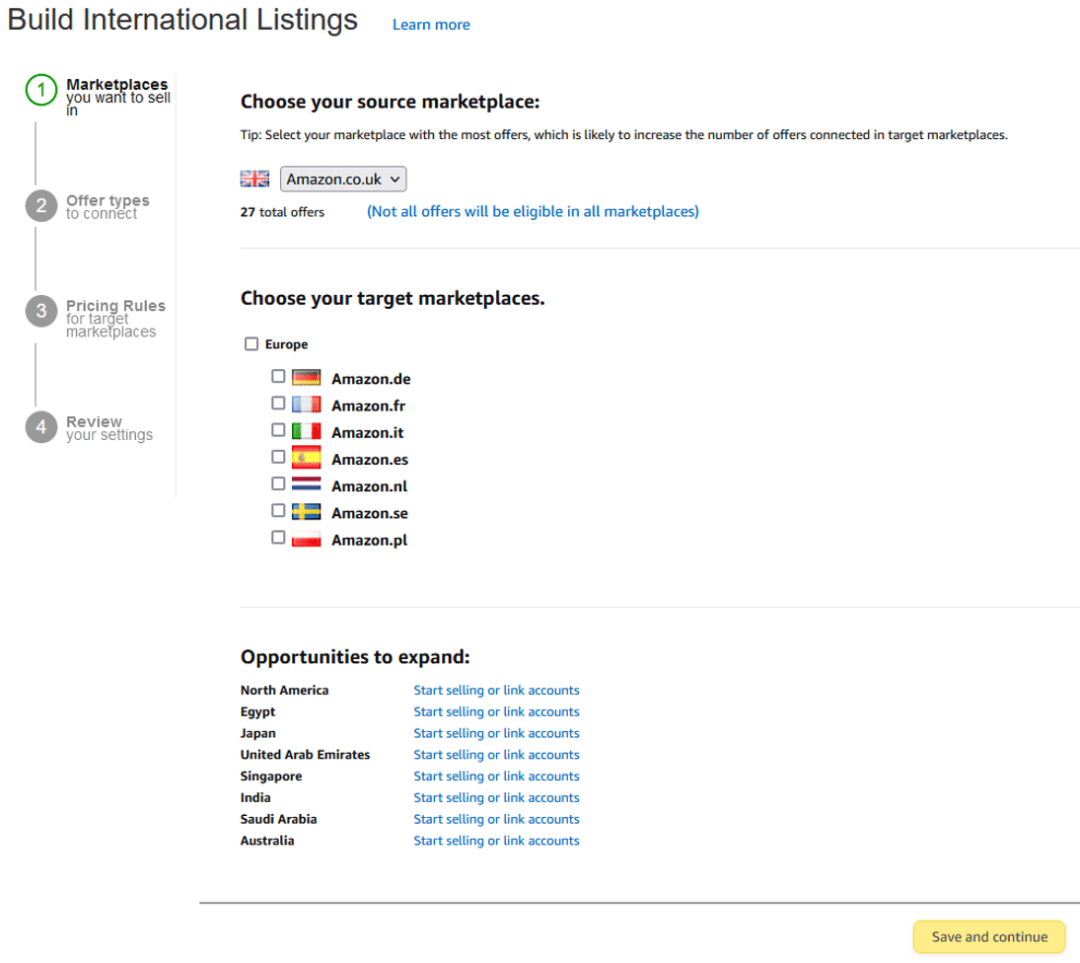
Task: Click the Italian flag next to Amazon.it
Action: [x=306, y=432]
